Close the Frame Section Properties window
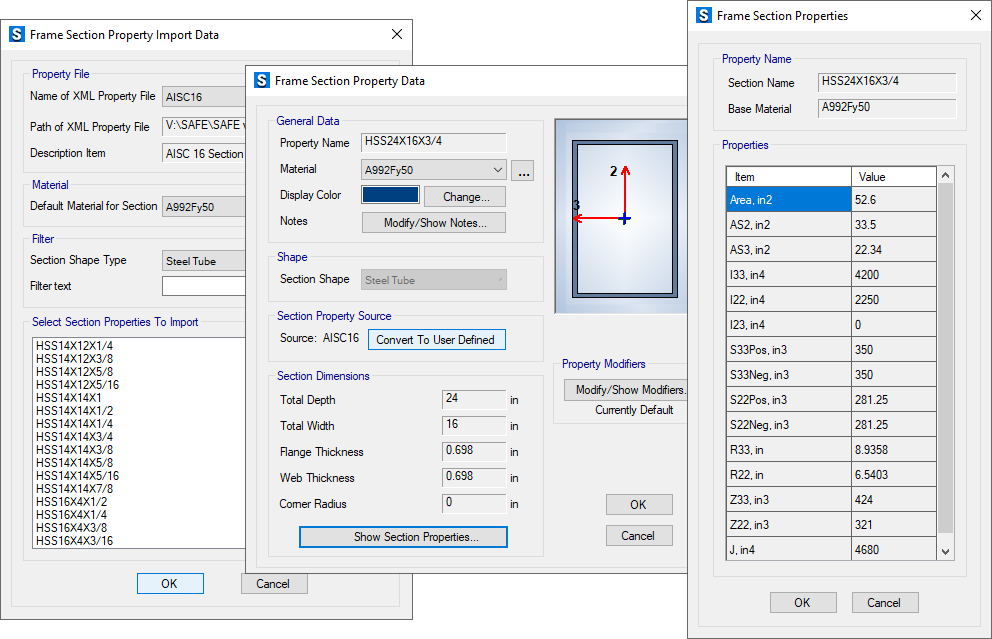Image resolution: width=992 pixels, height=639 pixels. click(x=975, y=15)
